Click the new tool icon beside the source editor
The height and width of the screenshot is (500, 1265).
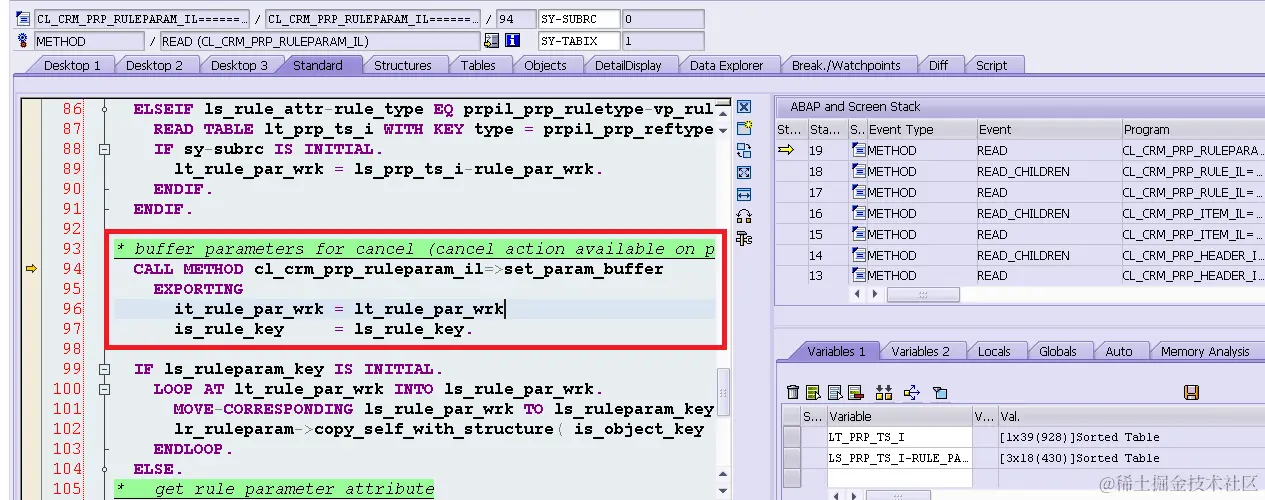coord(744,128)
